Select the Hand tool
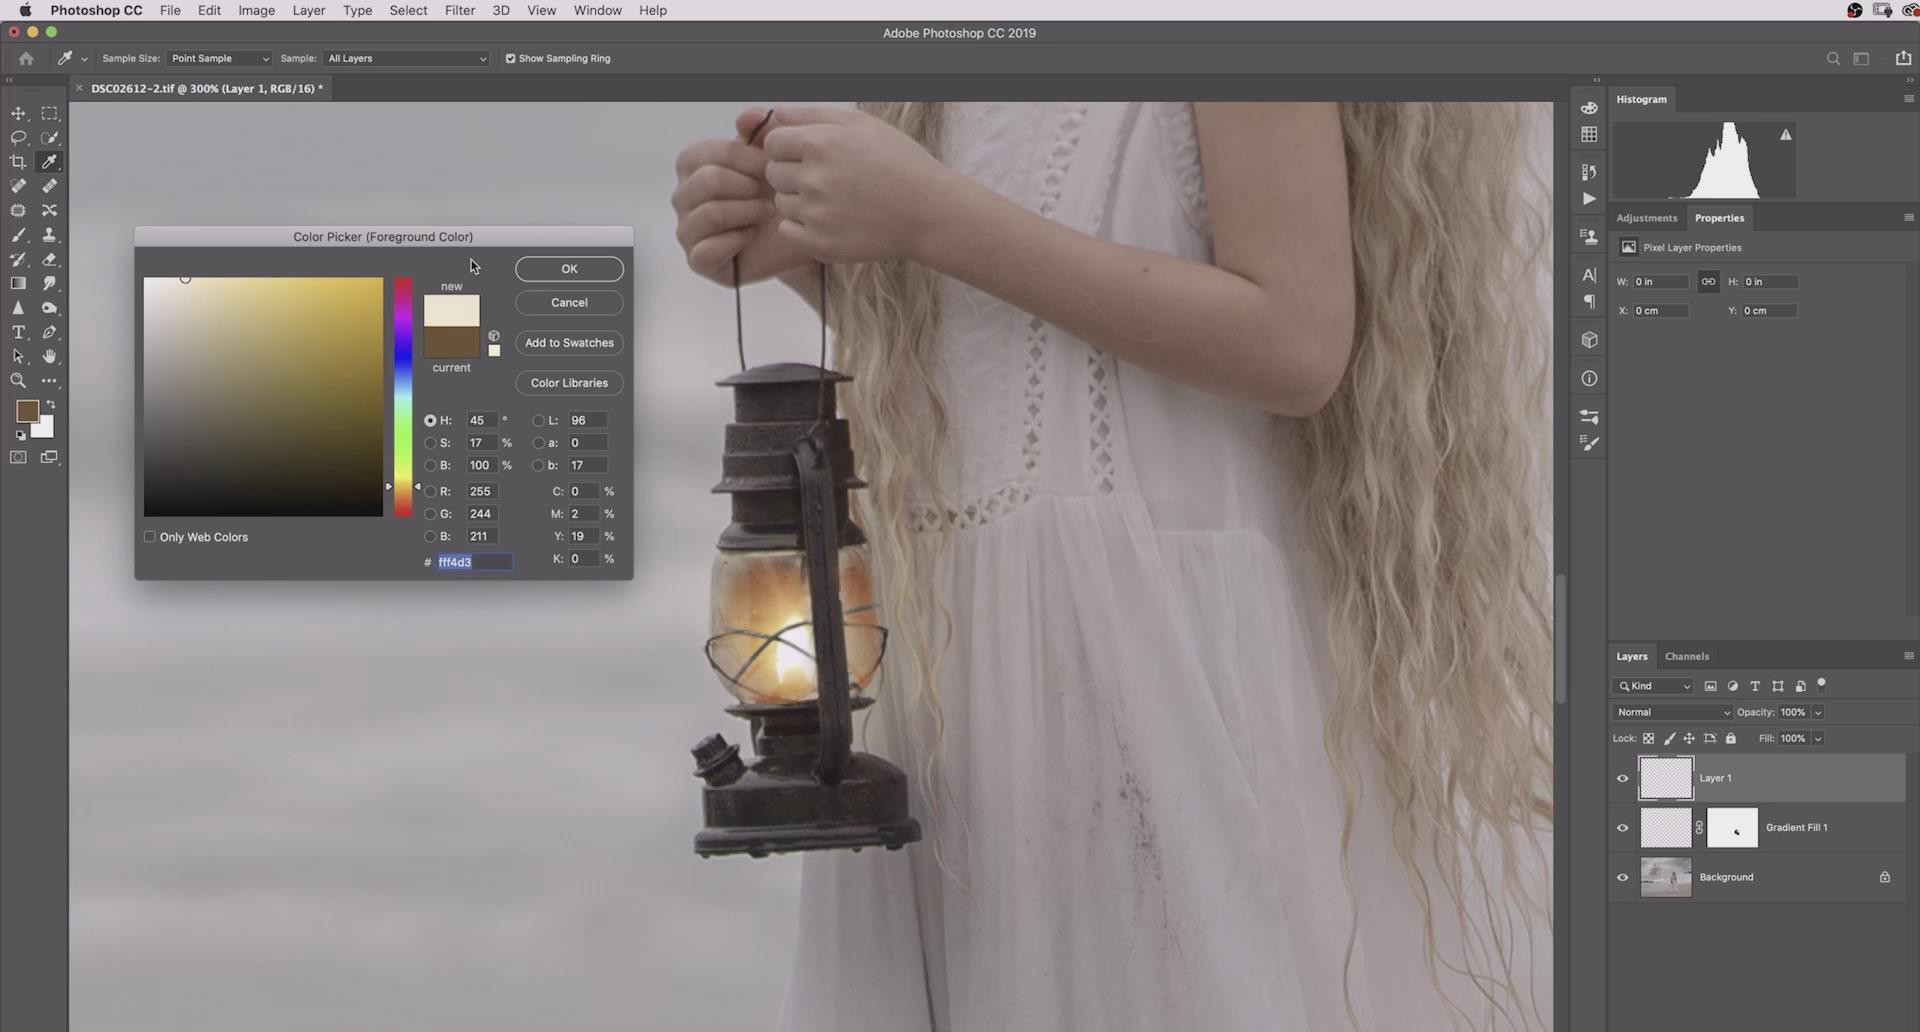1920x1032 pixels. click(x=49, y=357)
